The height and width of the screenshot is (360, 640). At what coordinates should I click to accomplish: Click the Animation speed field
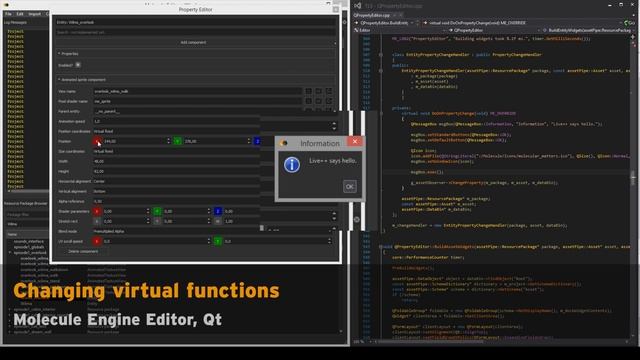pyautogui.click(x=176, y=121)
